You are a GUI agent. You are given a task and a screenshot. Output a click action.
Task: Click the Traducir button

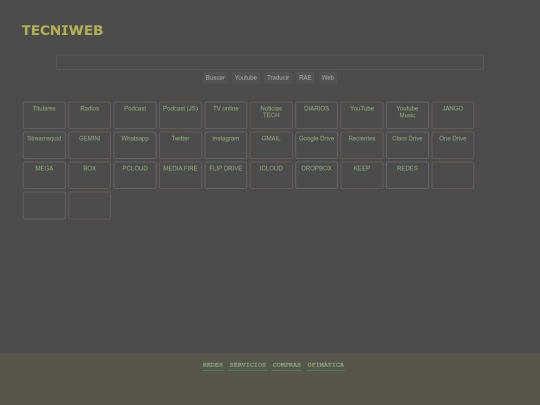tap(278, 78)
